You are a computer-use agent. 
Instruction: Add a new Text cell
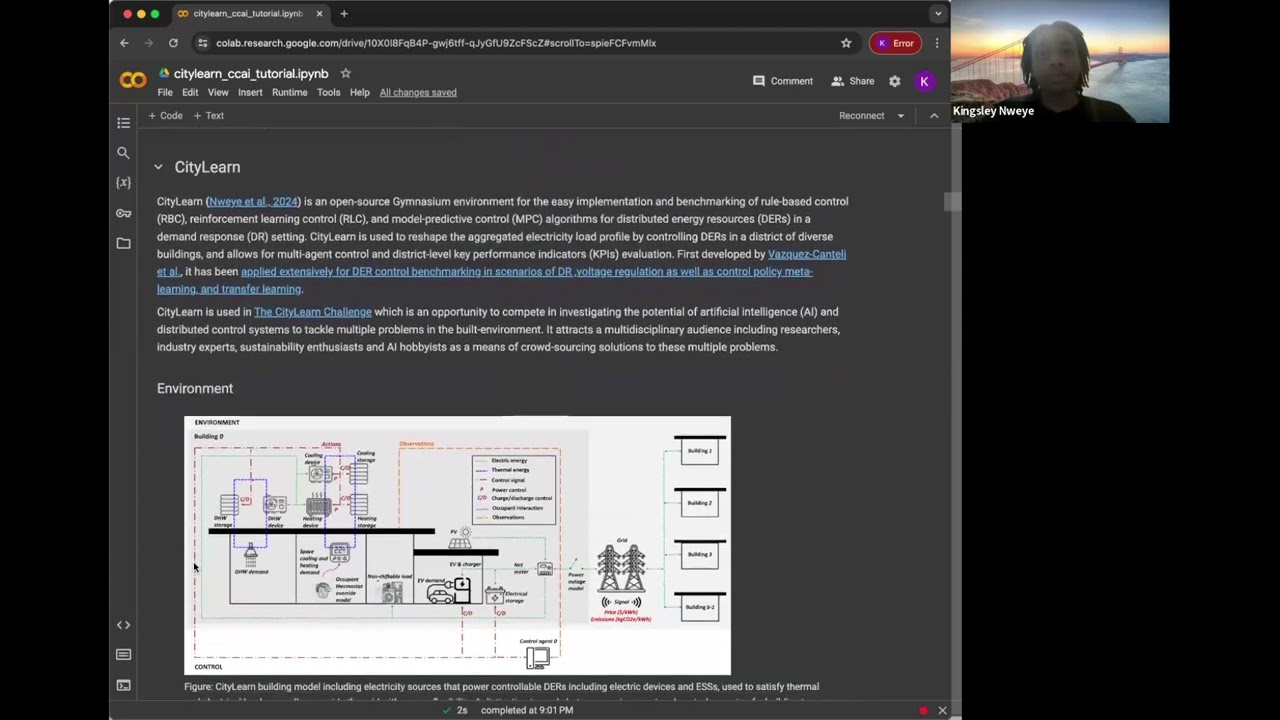(x=209, y=116)
